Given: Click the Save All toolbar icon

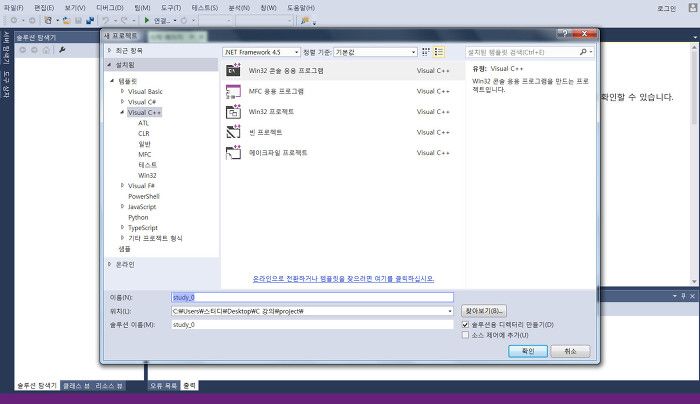Looking at the screenshot, I should (90, 20).
